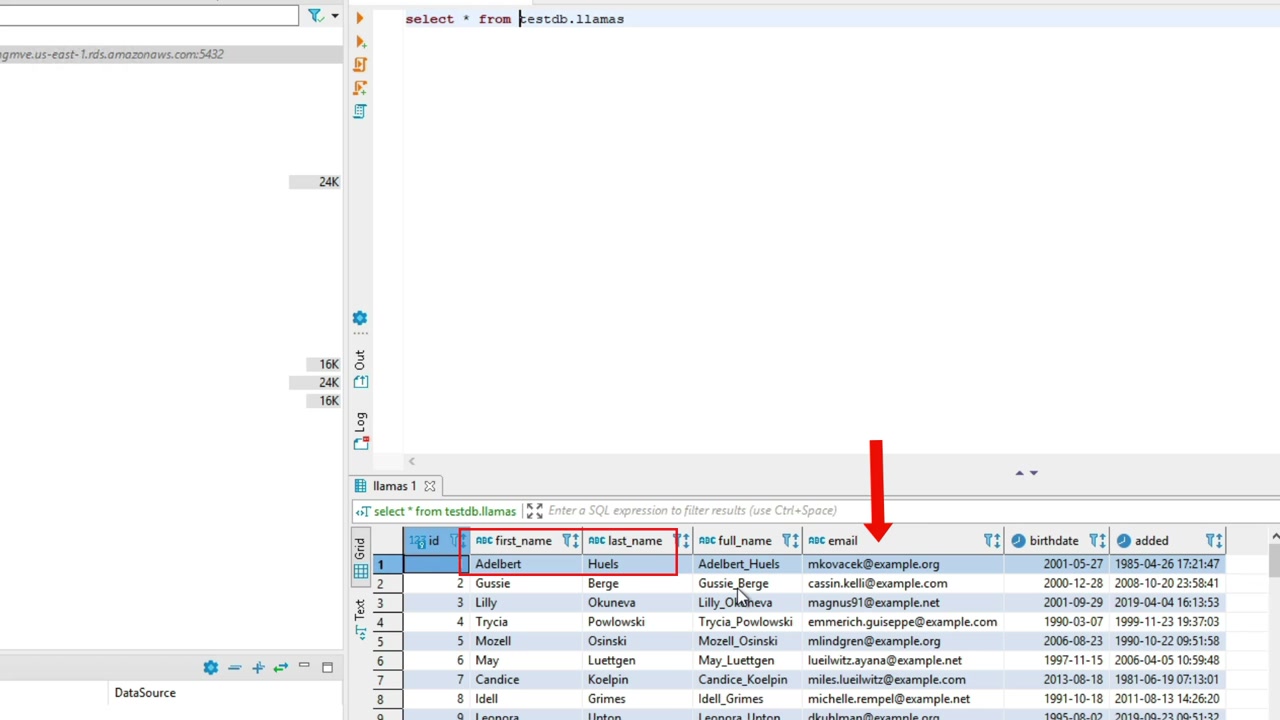
Task: Open the SQL editor settings gear
Action: 360,318
